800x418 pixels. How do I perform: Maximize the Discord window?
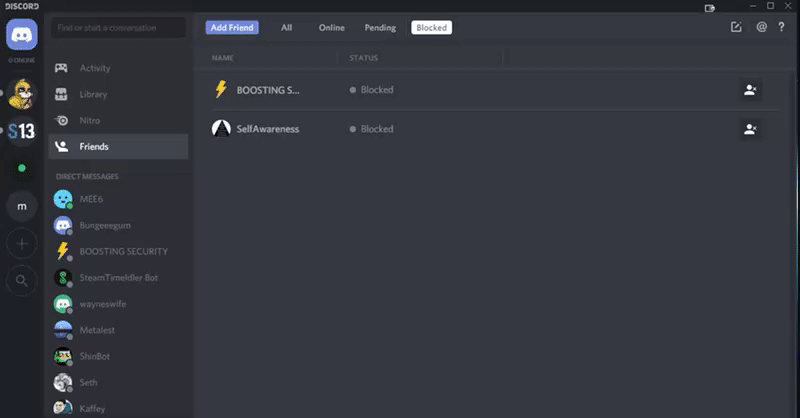pyautogui.click(x=770, y=6)
